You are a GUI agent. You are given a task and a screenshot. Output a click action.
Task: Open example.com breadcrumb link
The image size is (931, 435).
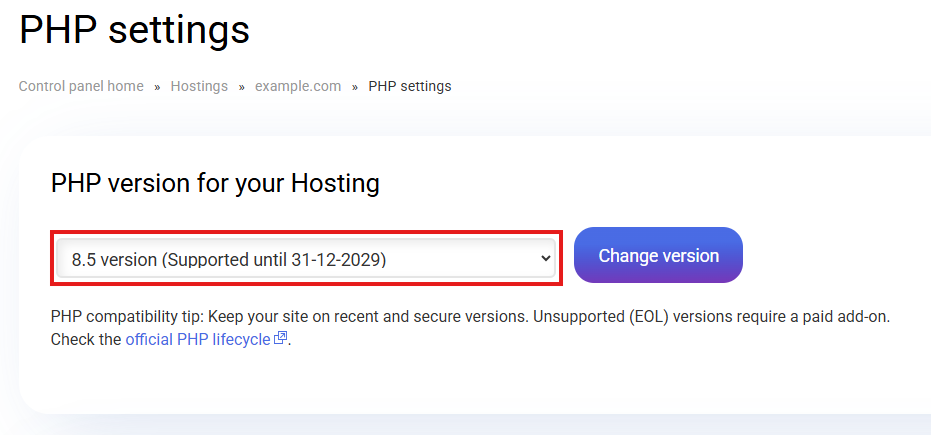(x=298, y=86)
